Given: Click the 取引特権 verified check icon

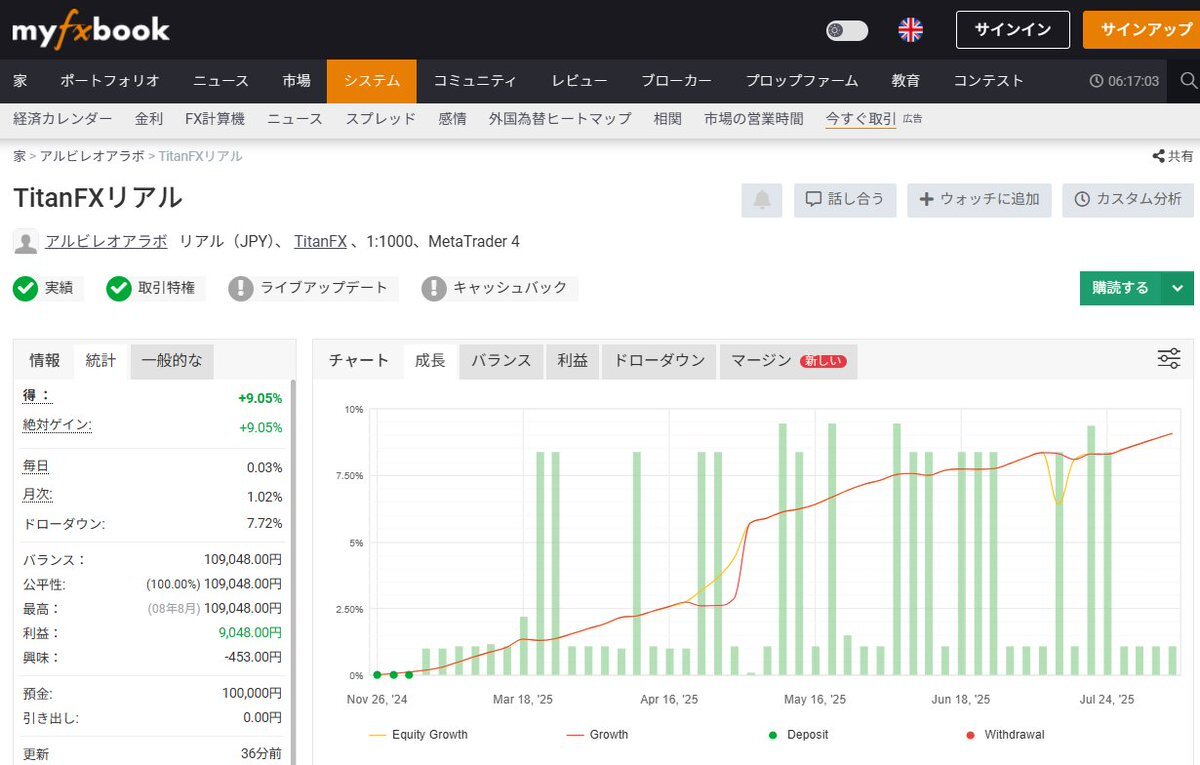Looking at the screenshot, I should pyautogui.click(x=120, y=289).
